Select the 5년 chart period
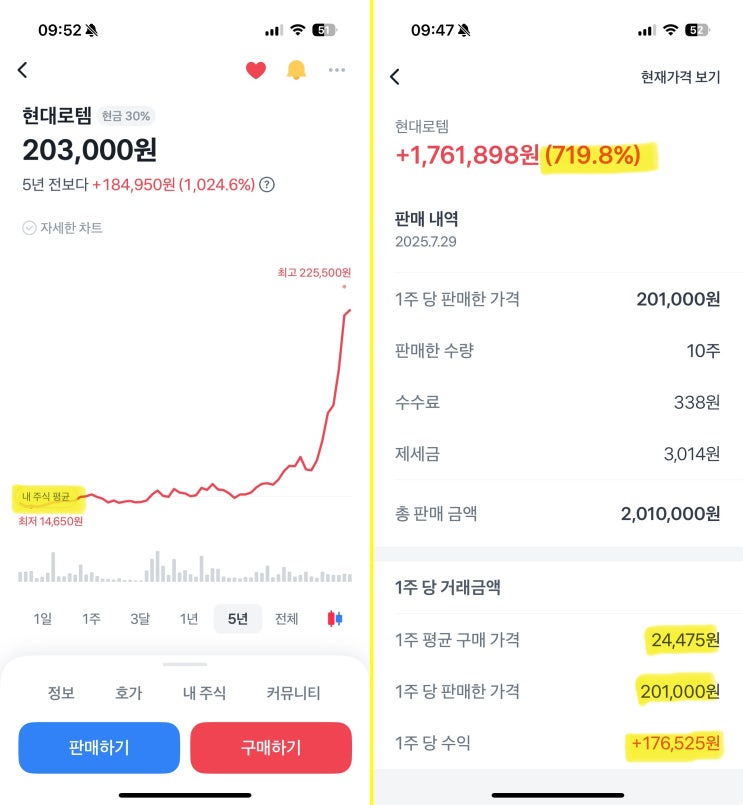This screenshot has height=805, width=743. (x=238, y=619)
